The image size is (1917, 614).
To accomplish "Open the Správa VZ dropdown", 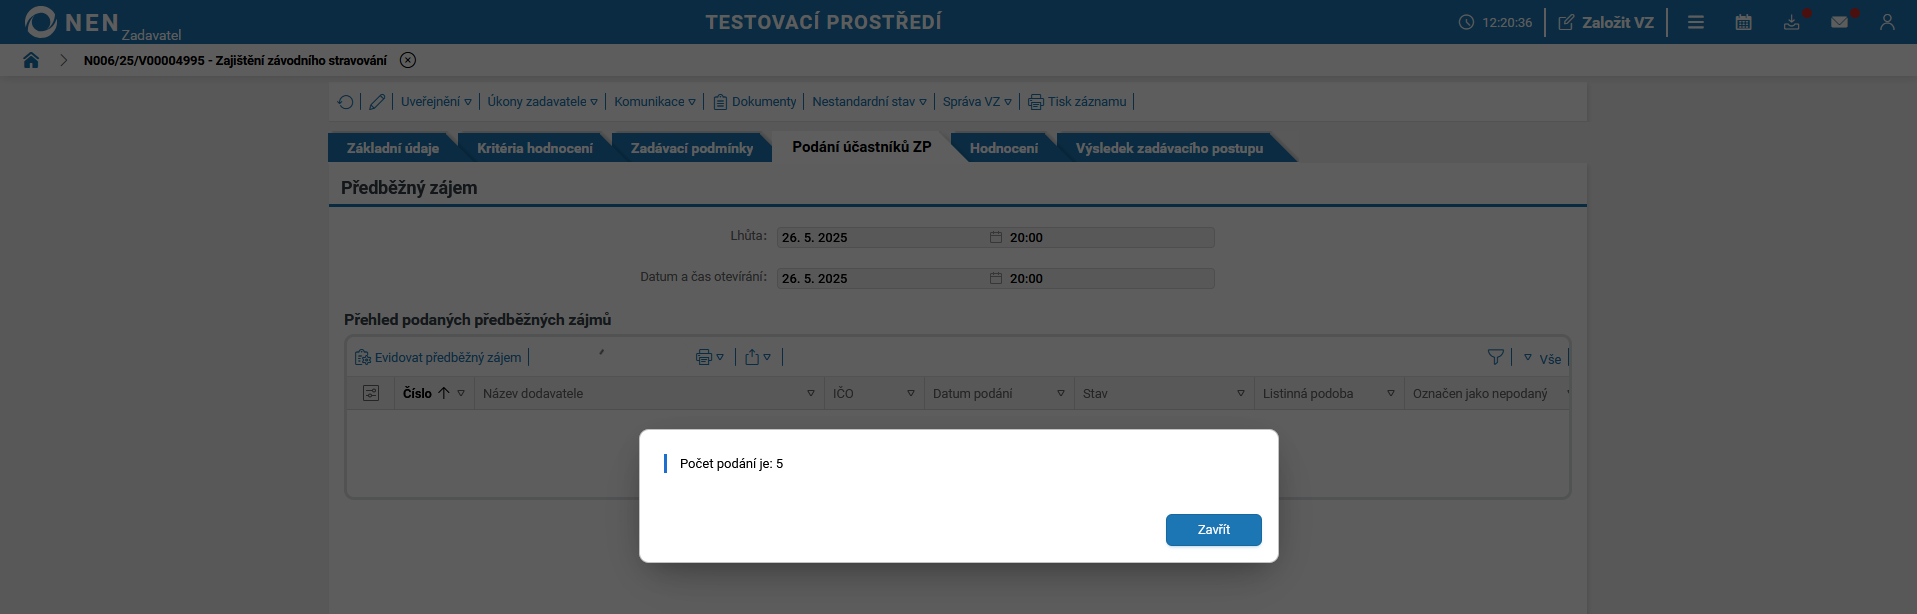I will 977,102.
